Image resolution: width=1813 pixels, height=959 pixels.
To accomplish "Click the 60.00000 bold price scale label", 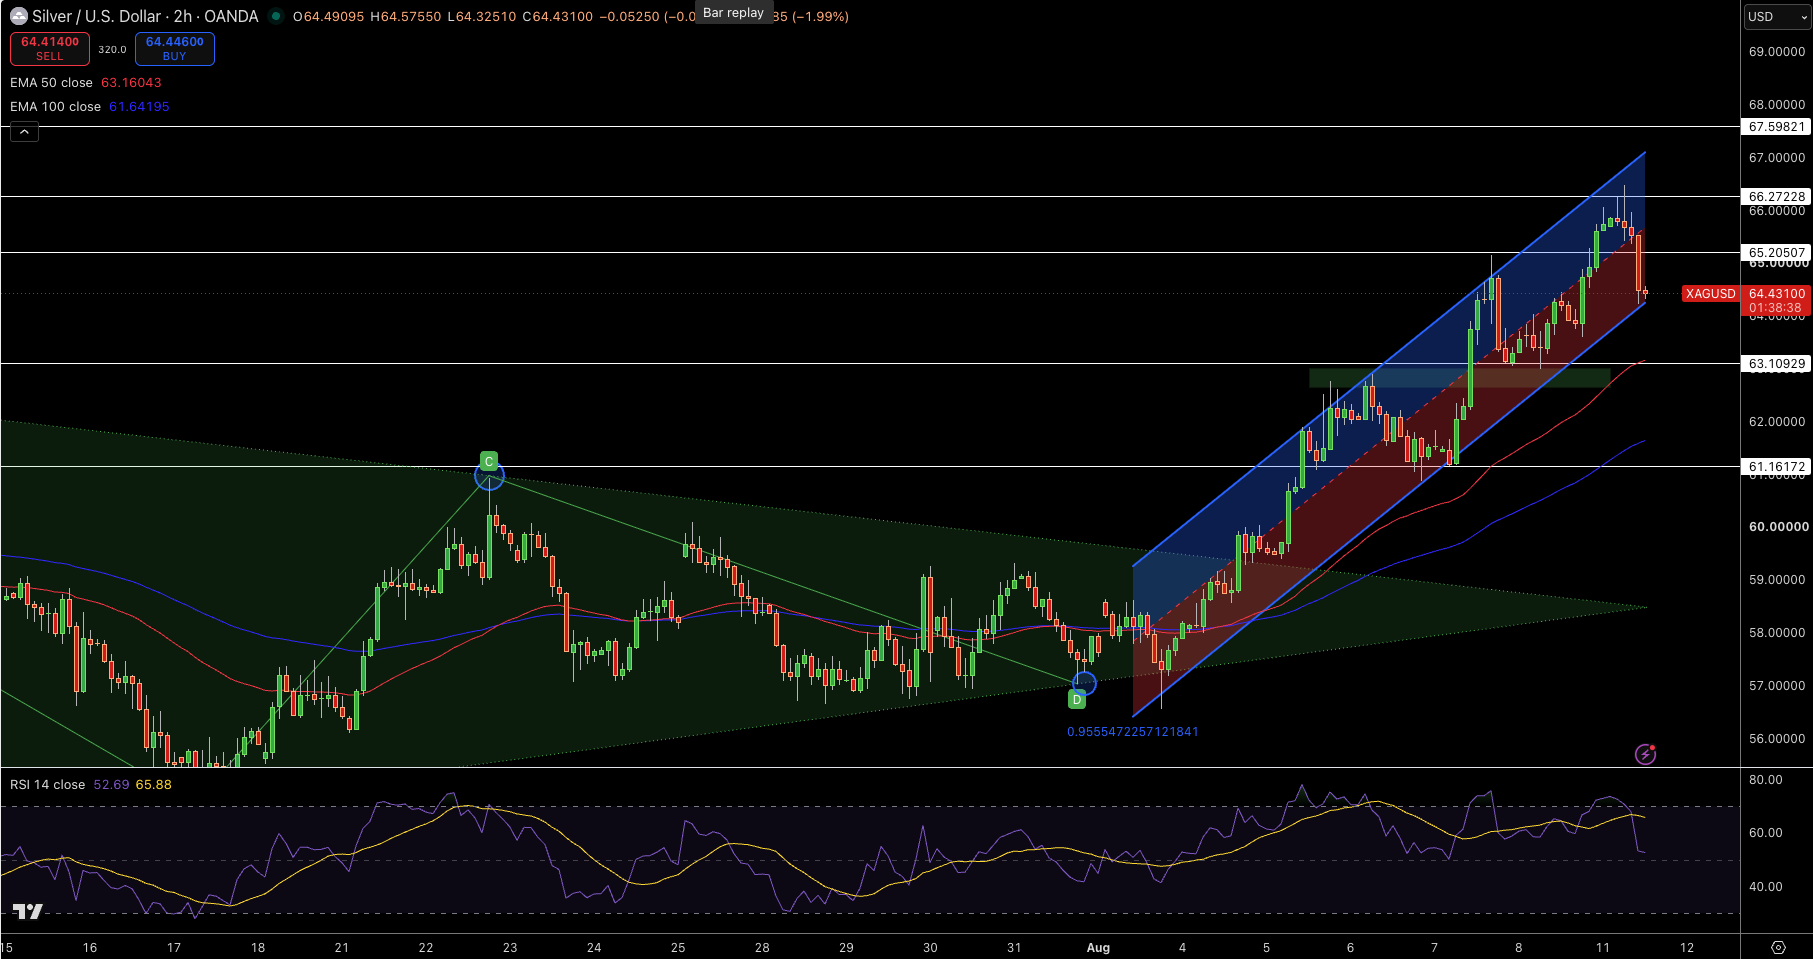I will 1778,527.
